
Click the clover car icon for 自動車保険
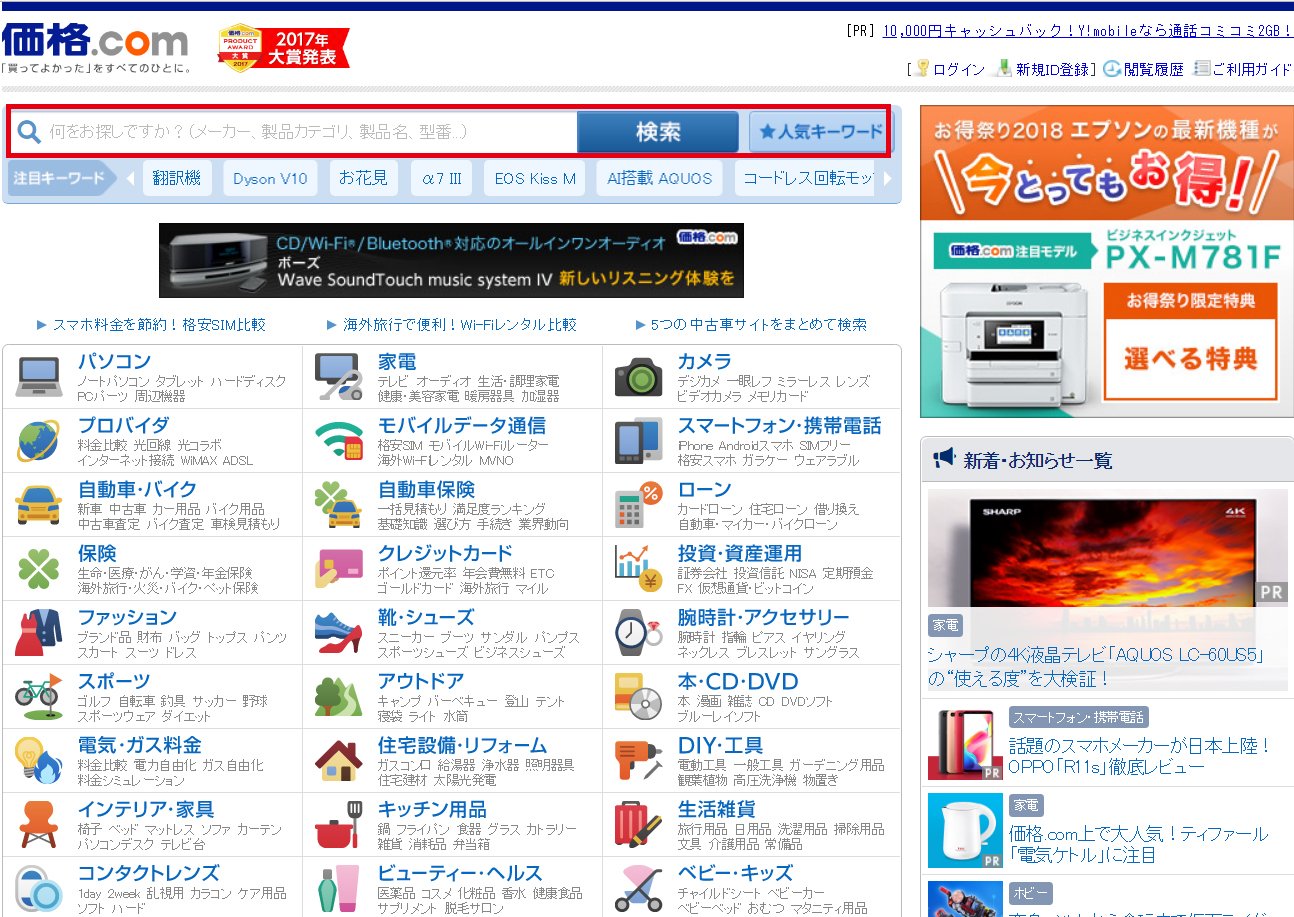tap(339, 505)
